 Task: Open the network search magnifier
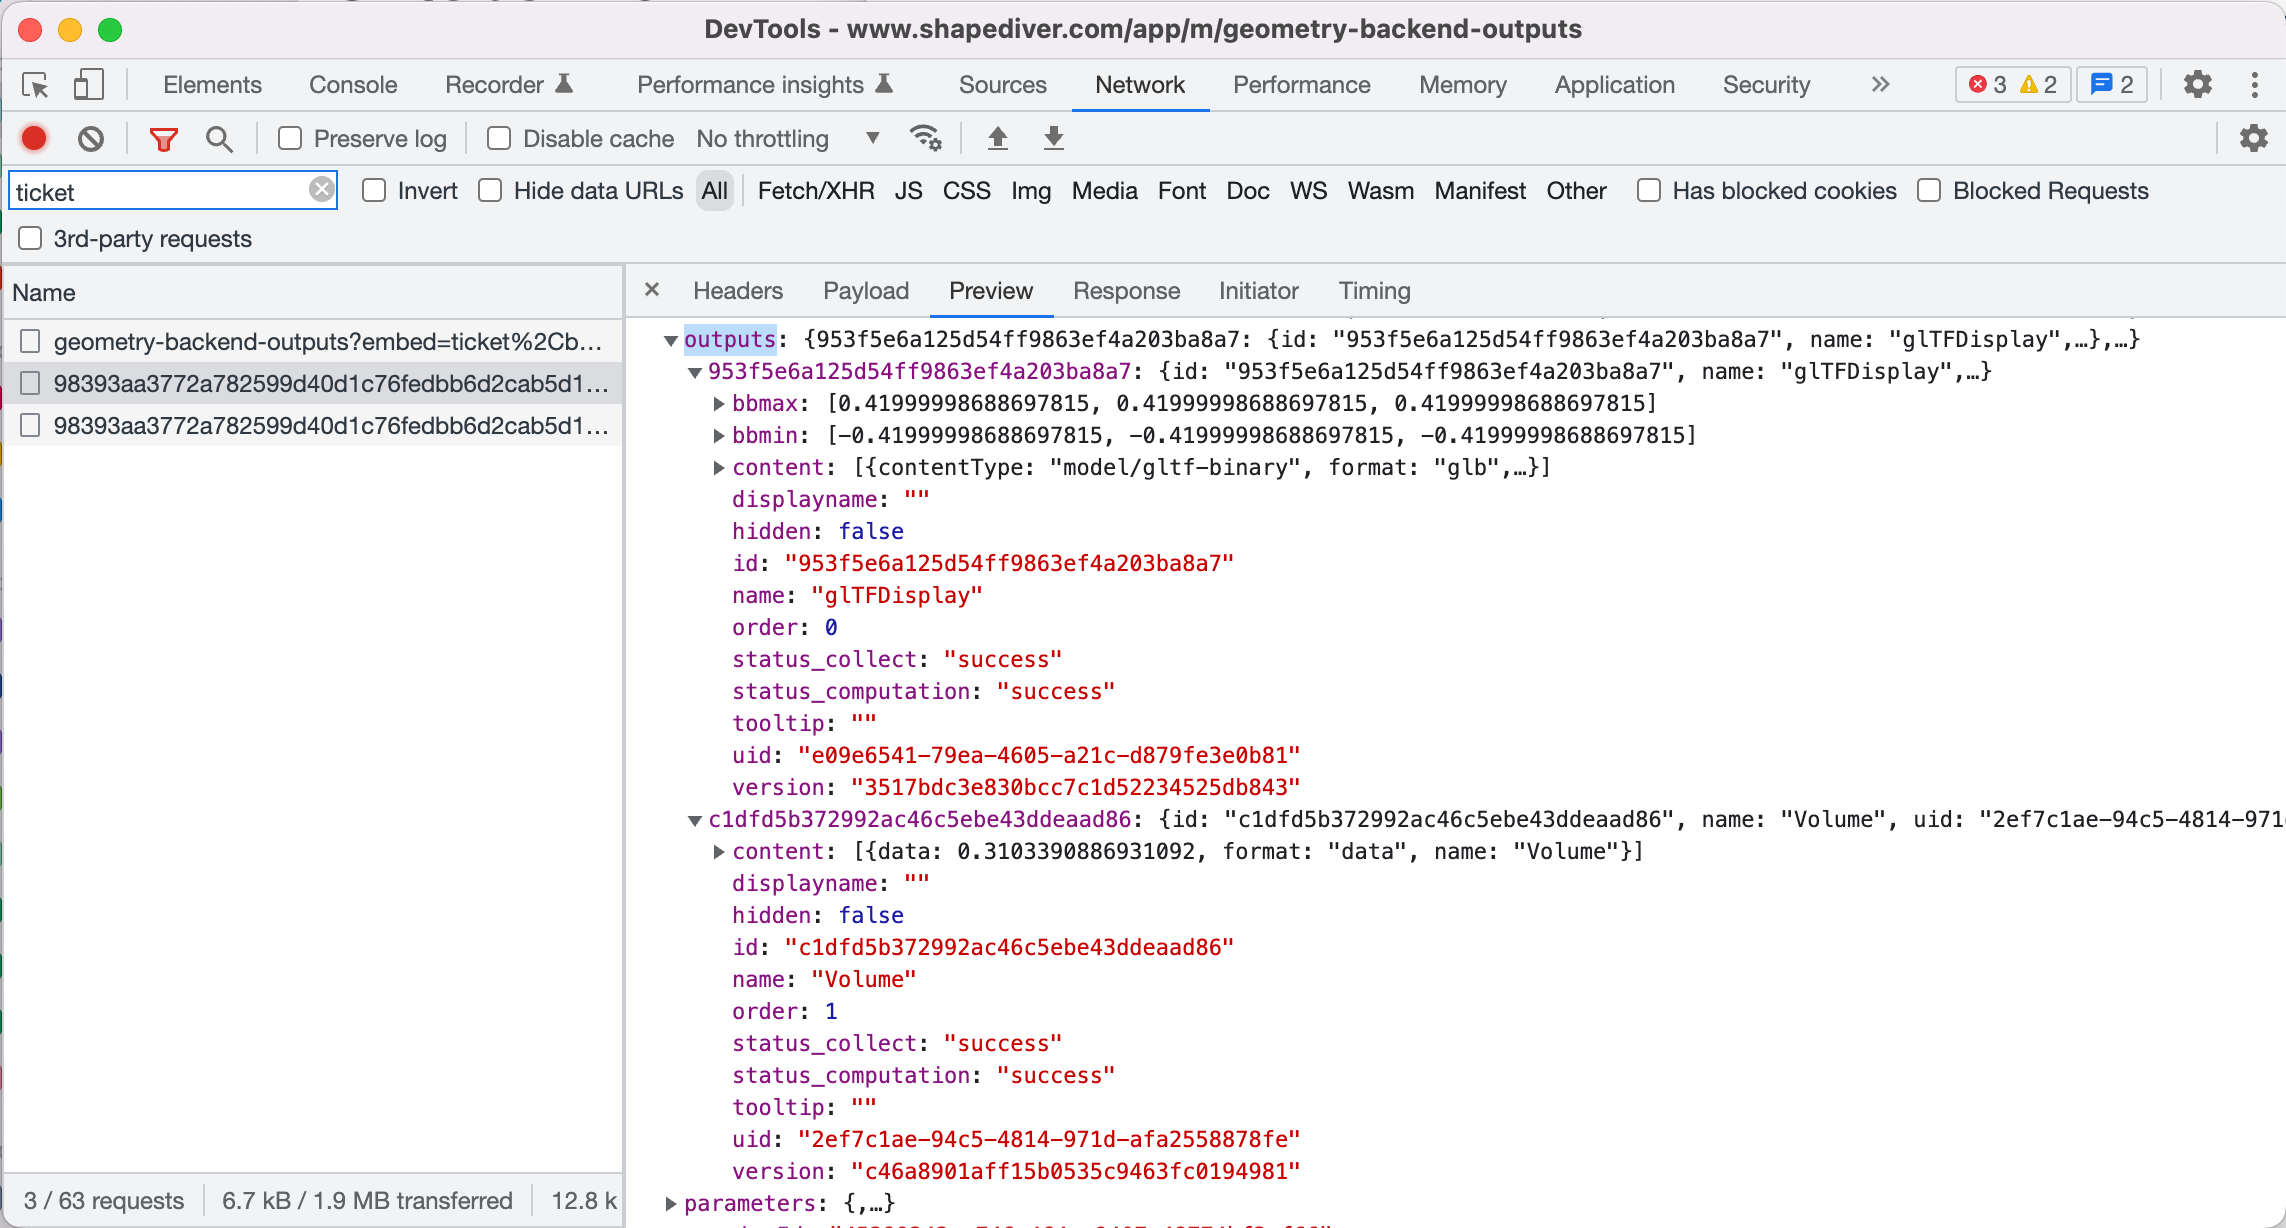coord(219,139)
